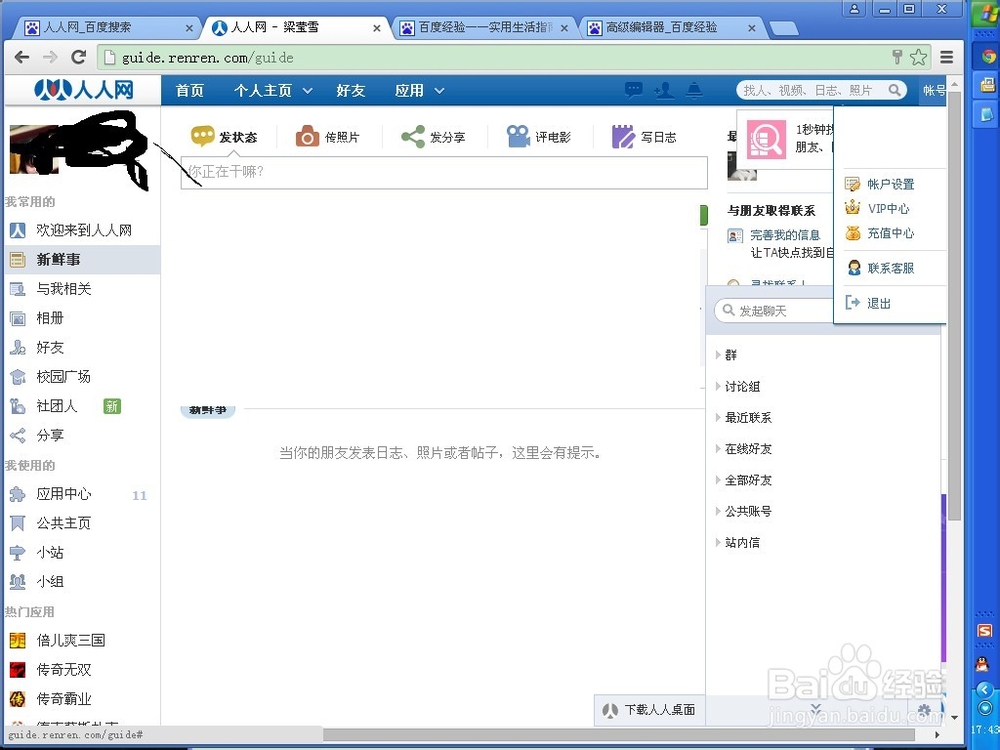1000x750 pixels.
Task: Open Chrome menu hamburger icon
Action: coord(947,57)
